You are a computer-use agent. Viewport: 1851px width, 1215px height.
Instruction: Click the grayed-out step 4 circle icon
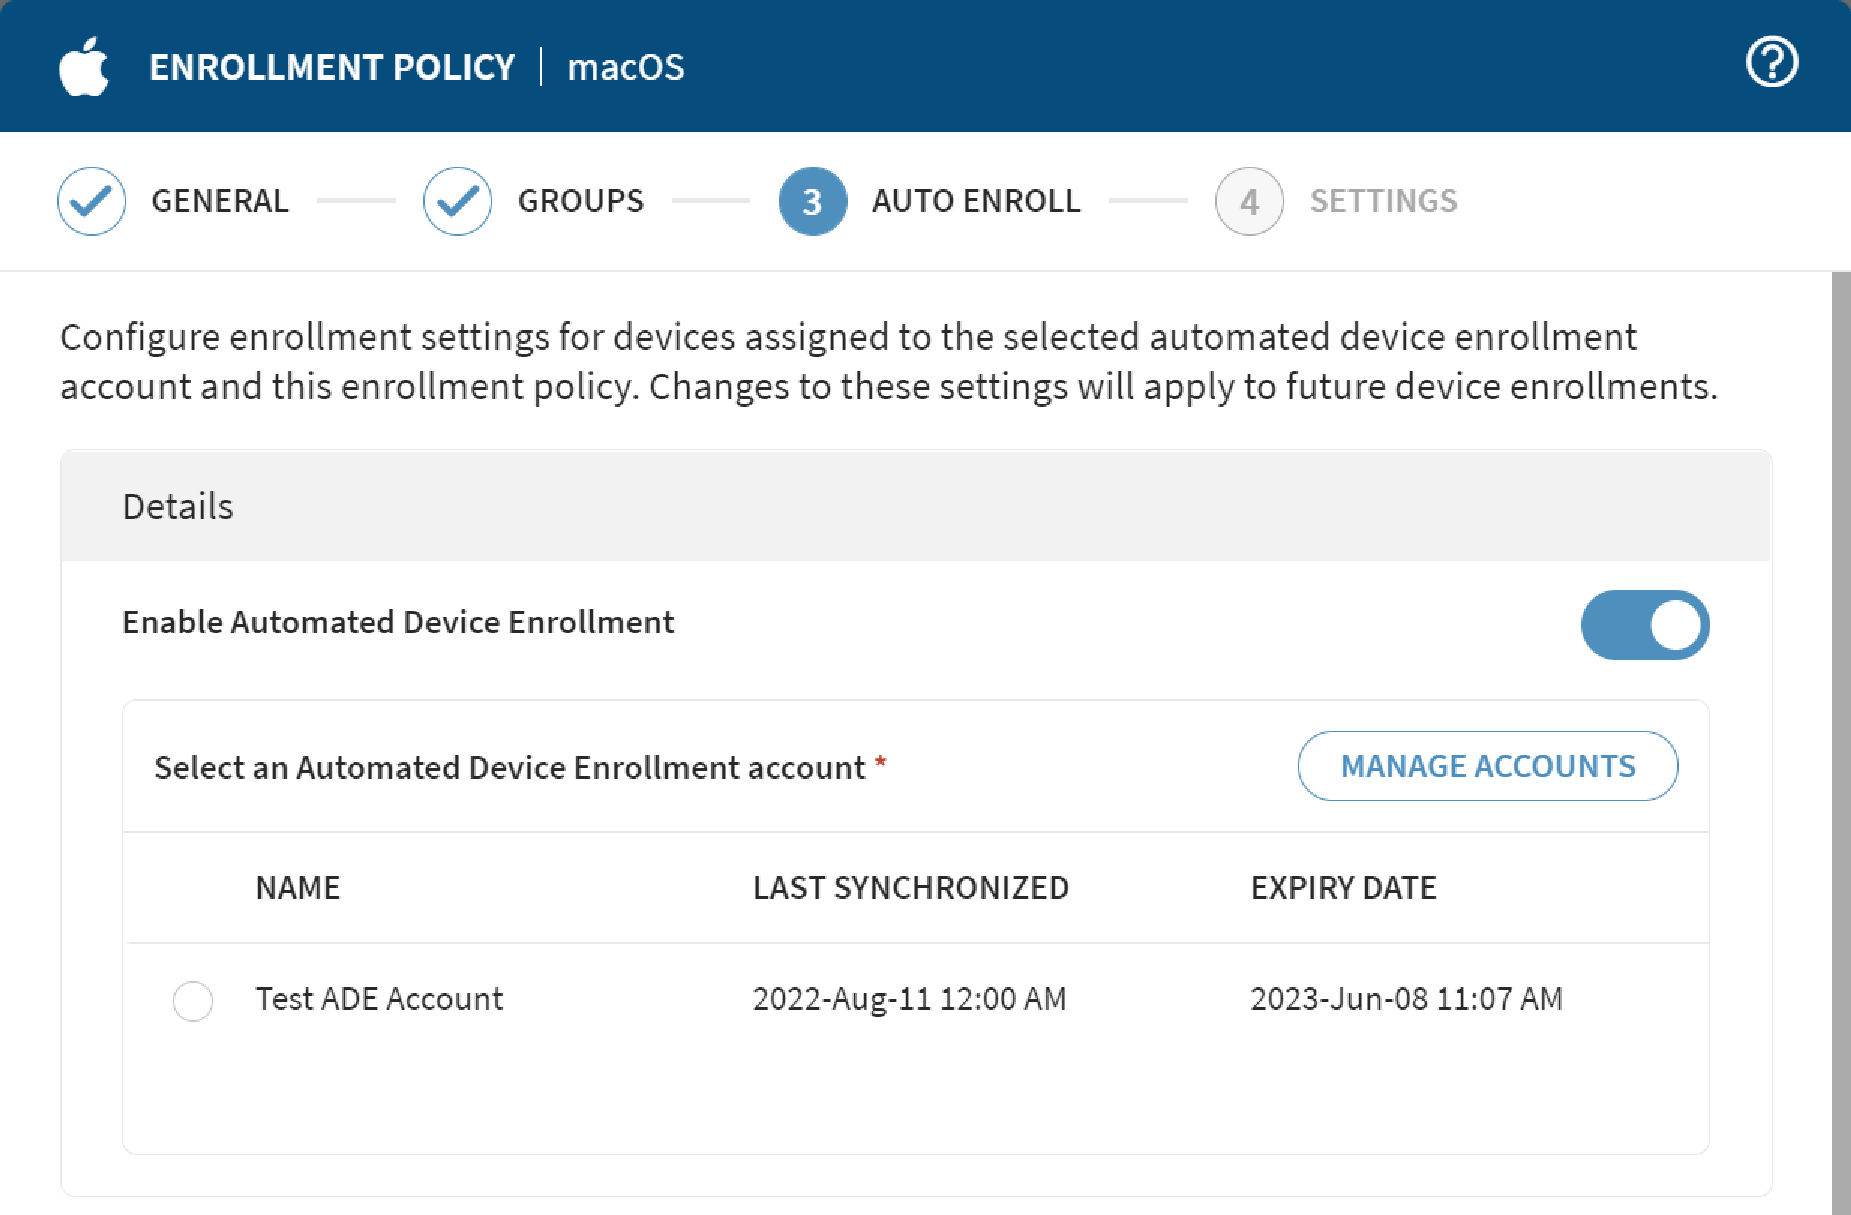point(1248,201)
